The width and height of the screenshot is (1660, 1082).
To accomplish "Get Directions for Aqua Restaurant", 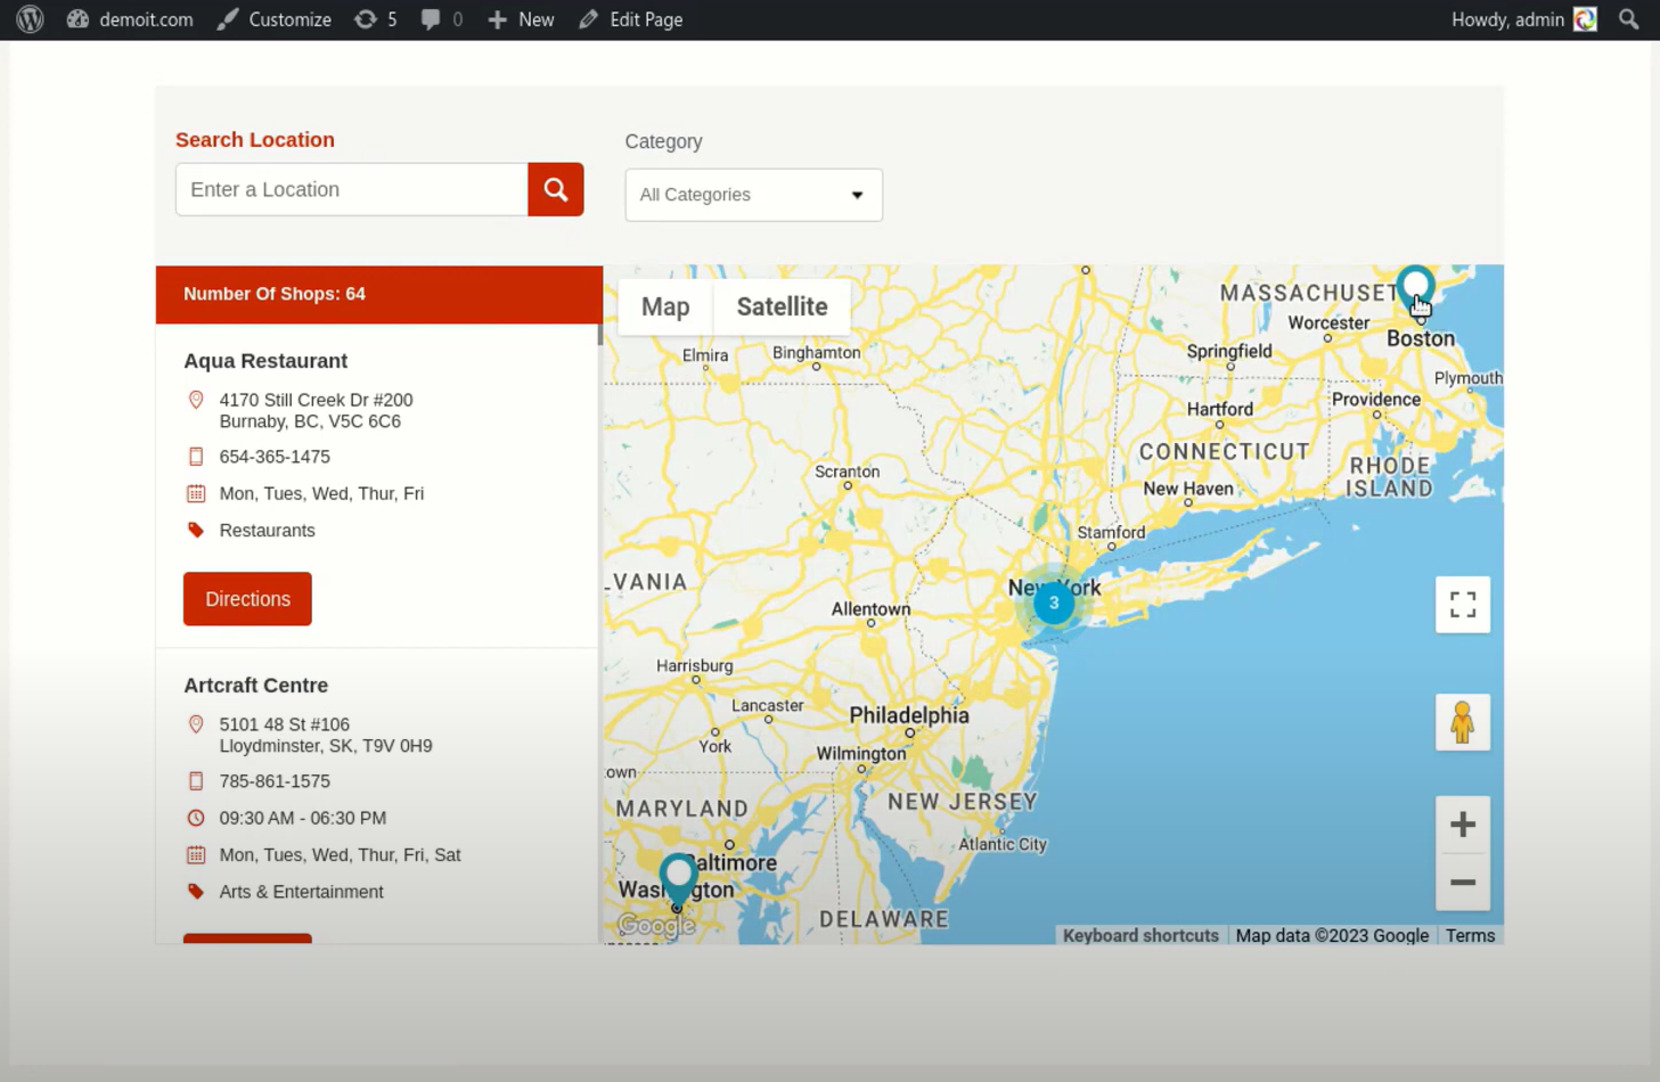I will (x=246, y=598).
